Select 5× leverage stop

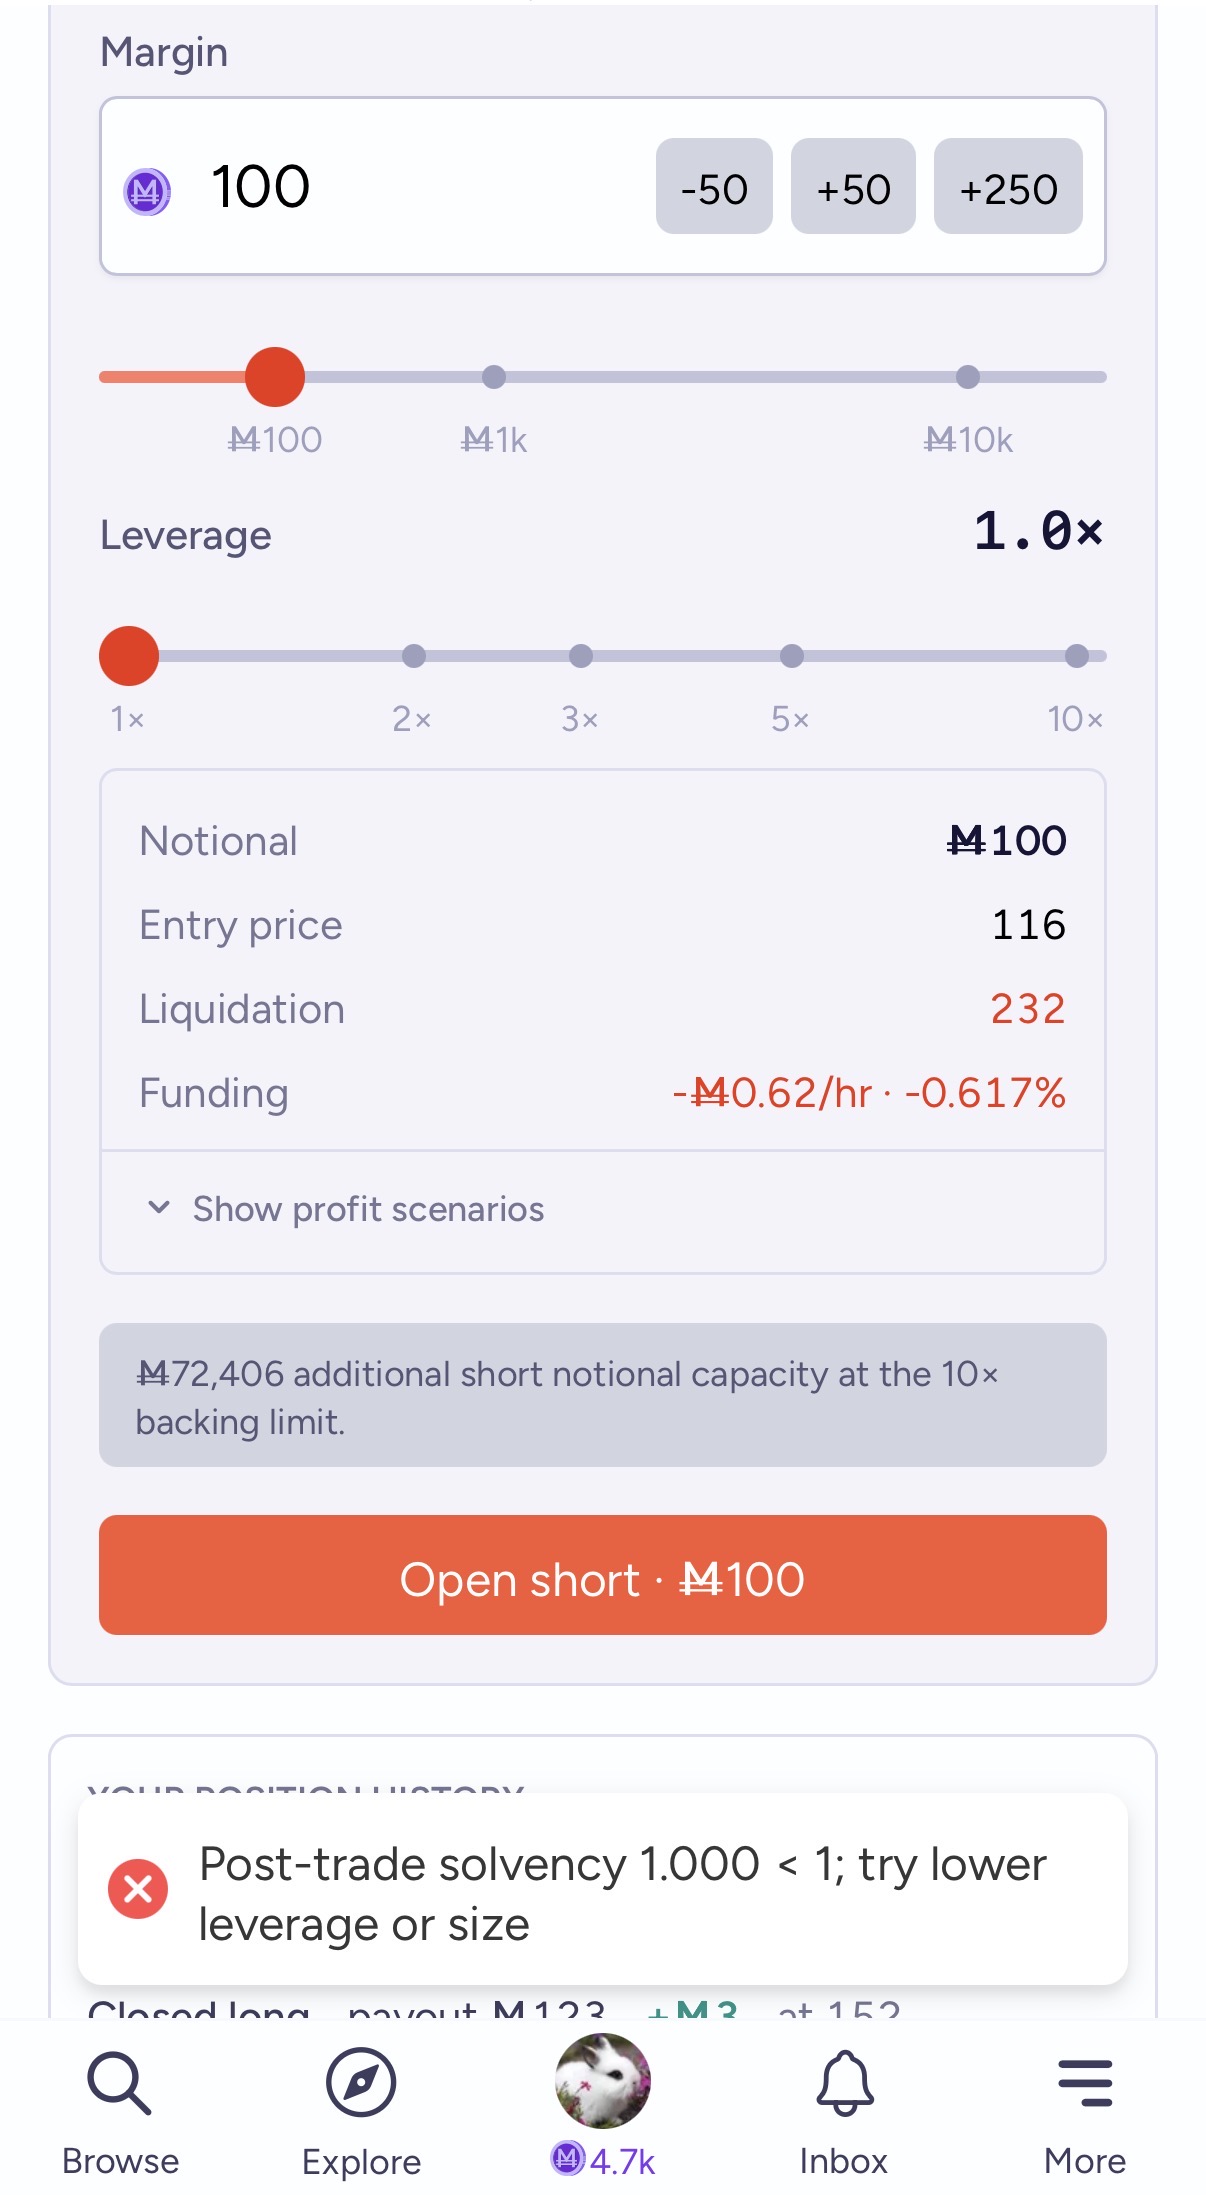[792, 656]
